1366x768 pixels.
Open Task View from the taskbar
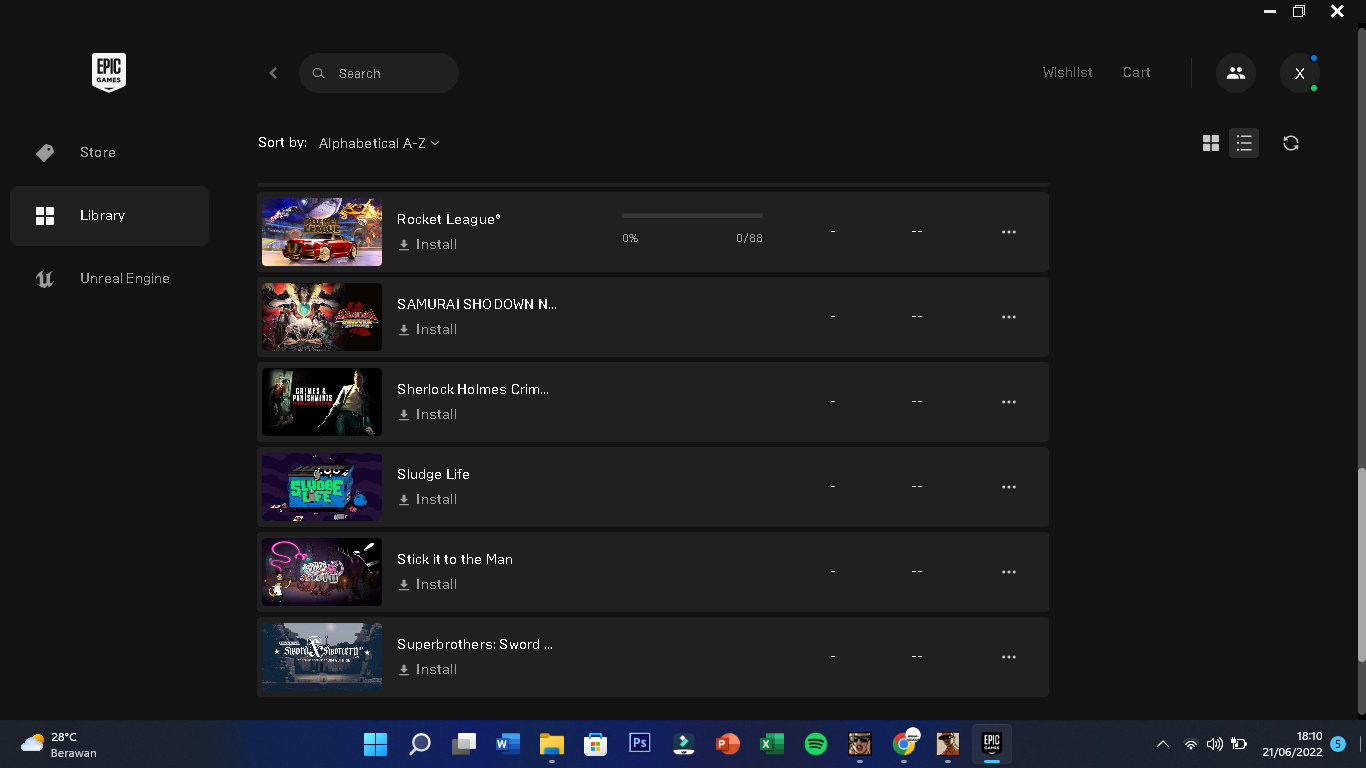464,744
